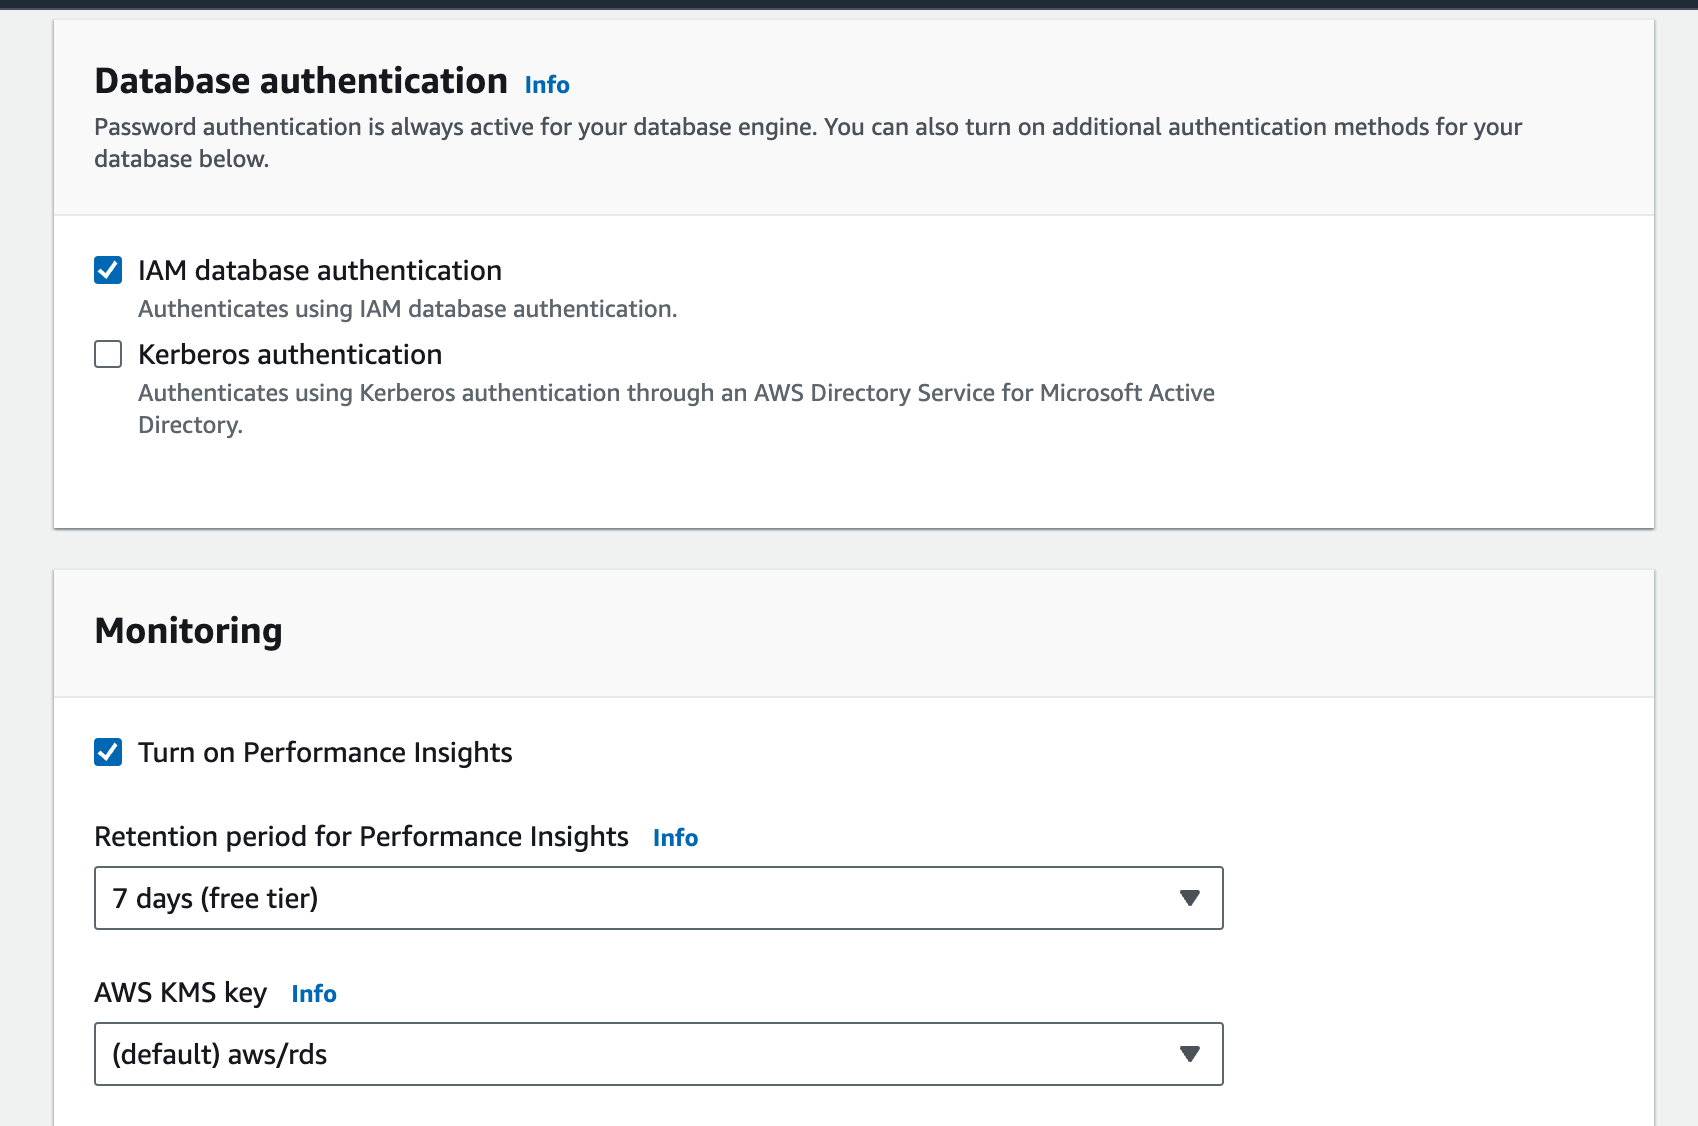
Task: Uncheck IAM database authentication checkbox
Action: 108,270
